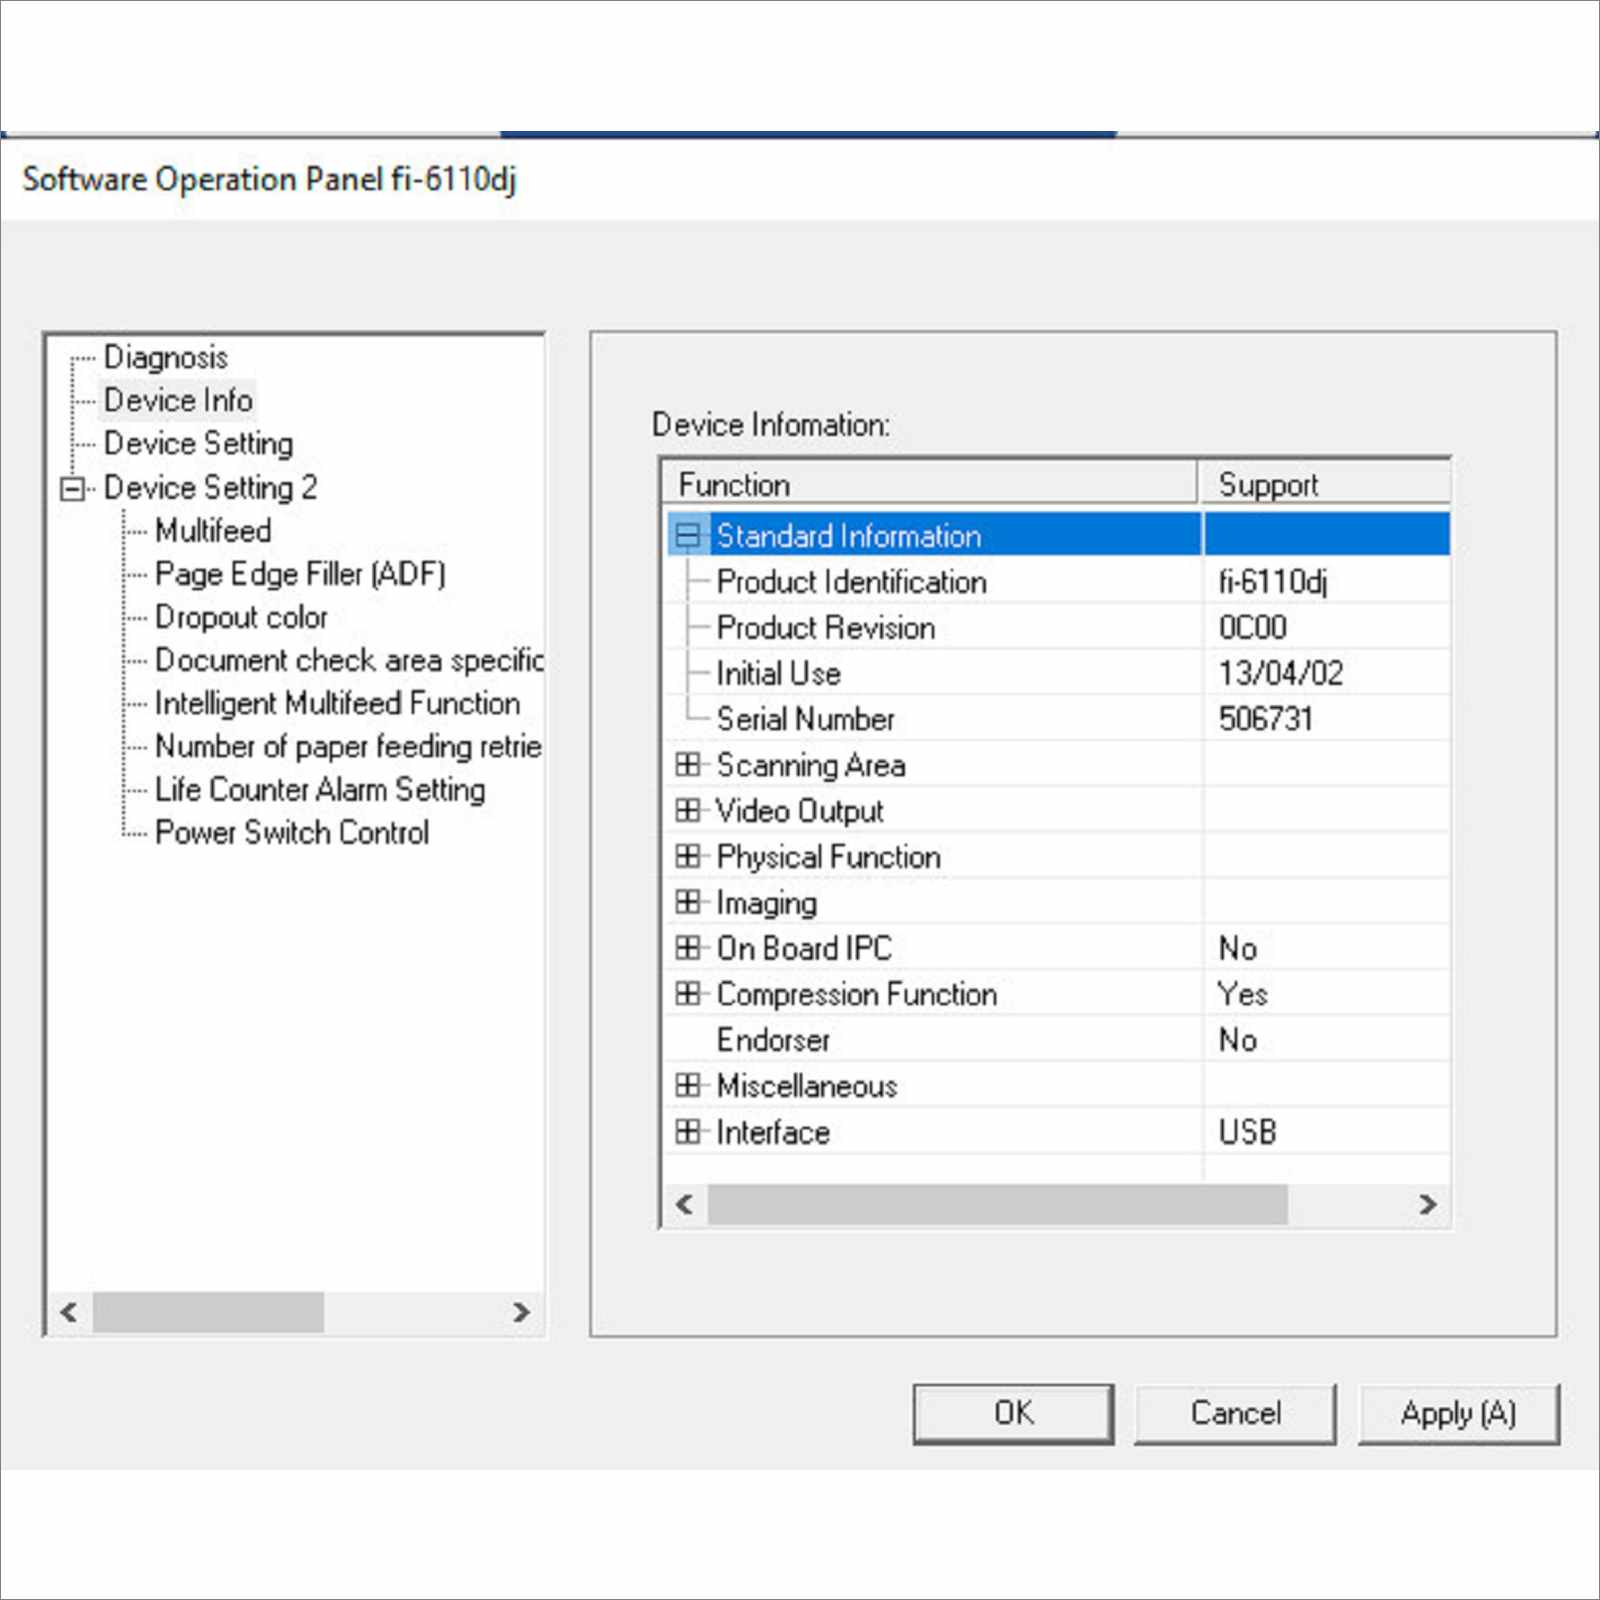Select the Initial Use row

coord(1058,673)
